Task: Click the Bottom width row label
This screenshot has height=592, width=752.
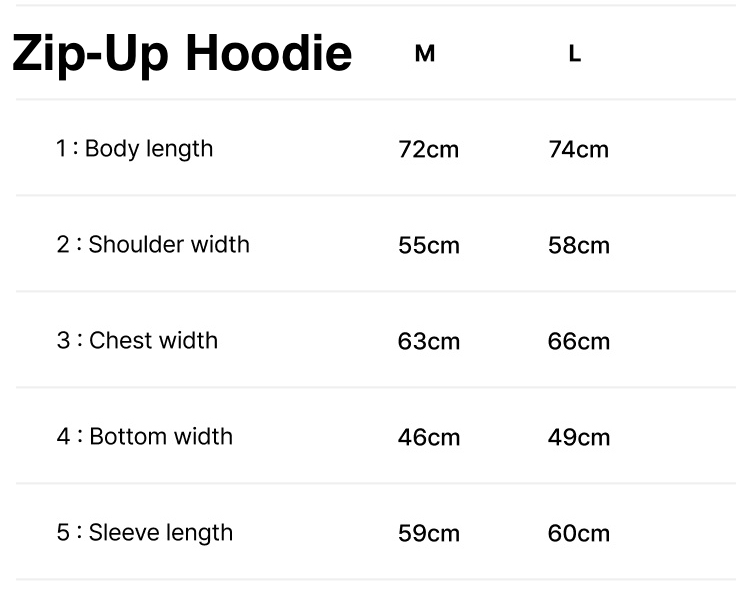Action: pos(161,437)
